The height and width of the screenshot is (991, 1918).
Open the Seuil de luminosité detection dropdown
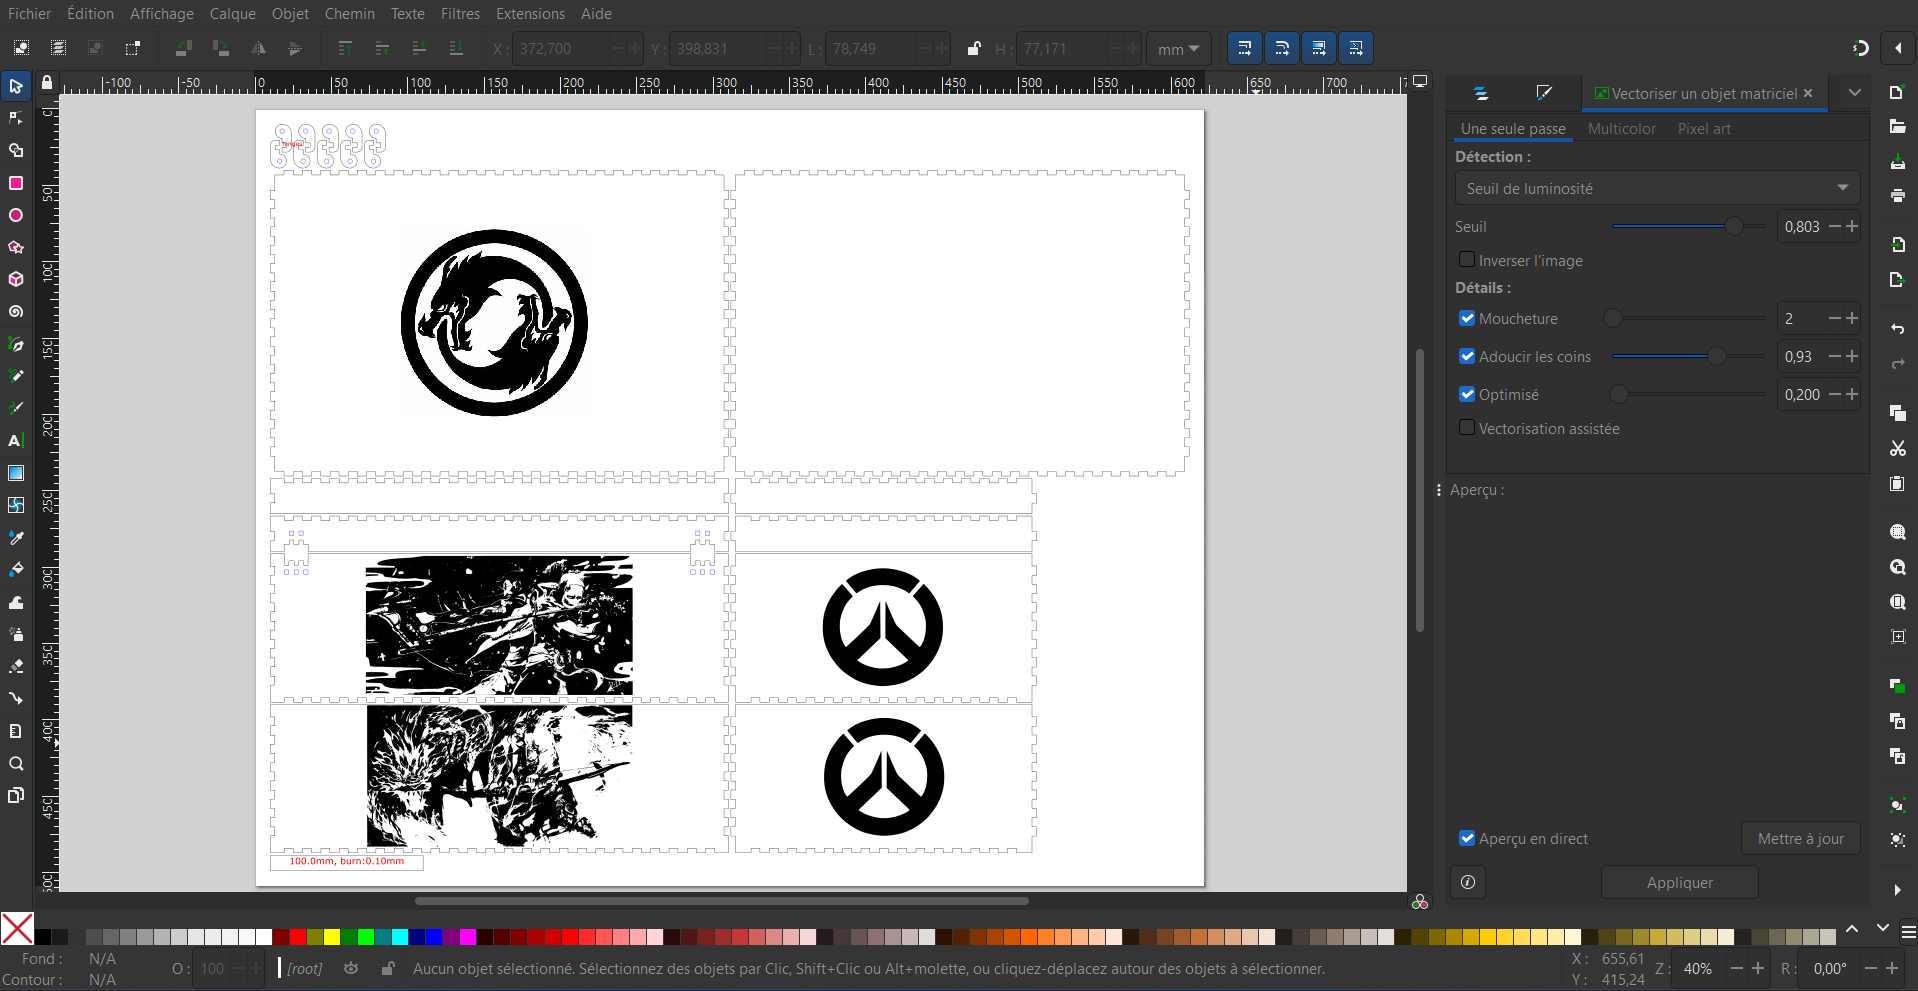pos(1657,188)
